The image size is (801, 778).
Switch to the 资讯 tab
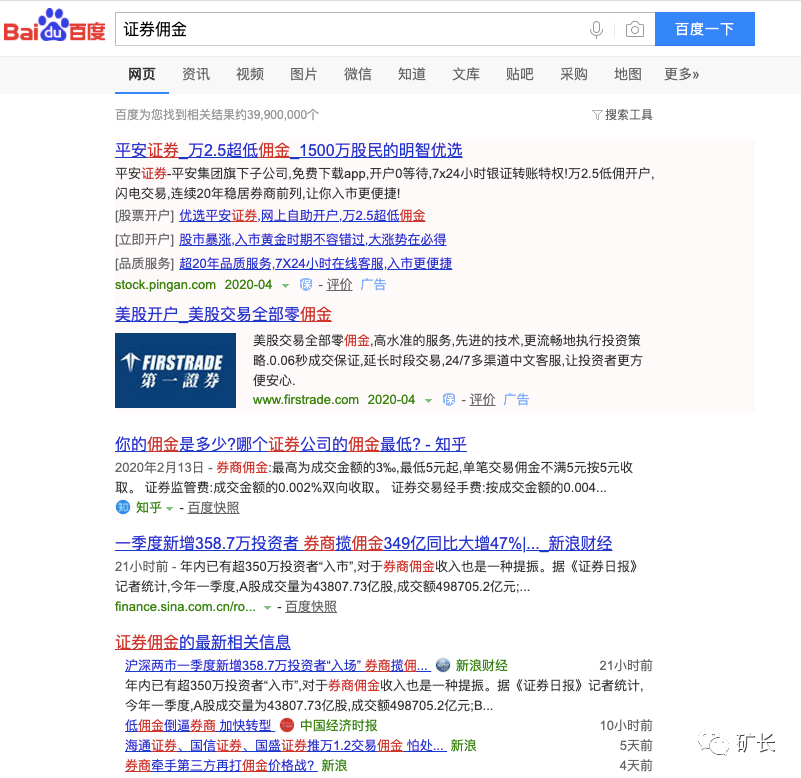(195, 75)
